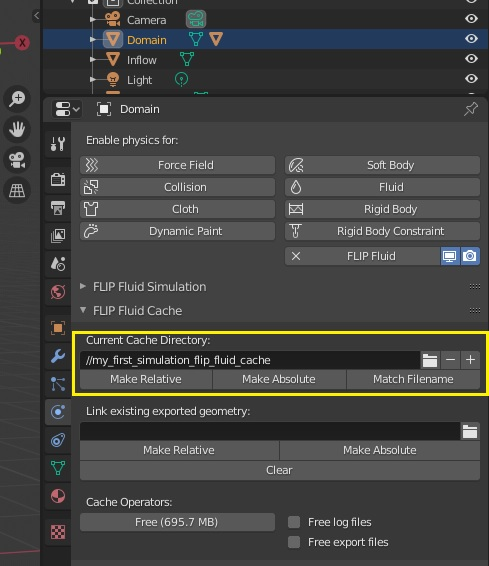The image size is (489, 566).
Task: Select the Physics properties tab
Action: tap(58, 412)
